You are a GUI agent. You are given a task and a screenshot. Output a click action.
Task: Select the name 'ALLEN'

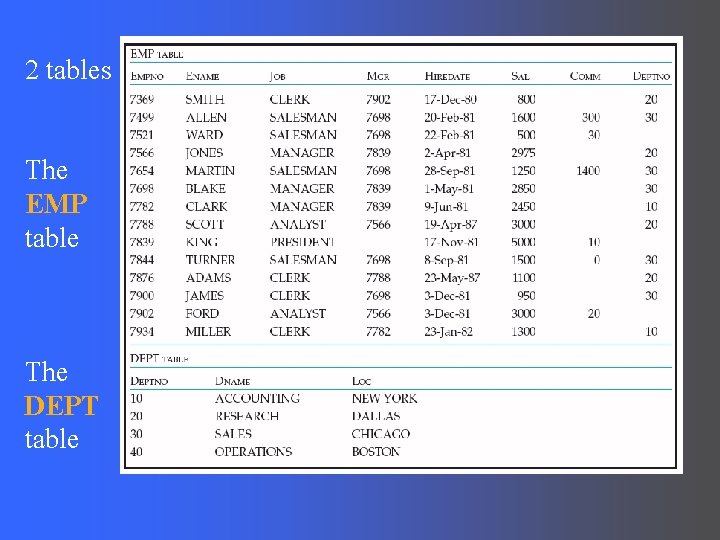pyautogui.click(x=206, y=118)
